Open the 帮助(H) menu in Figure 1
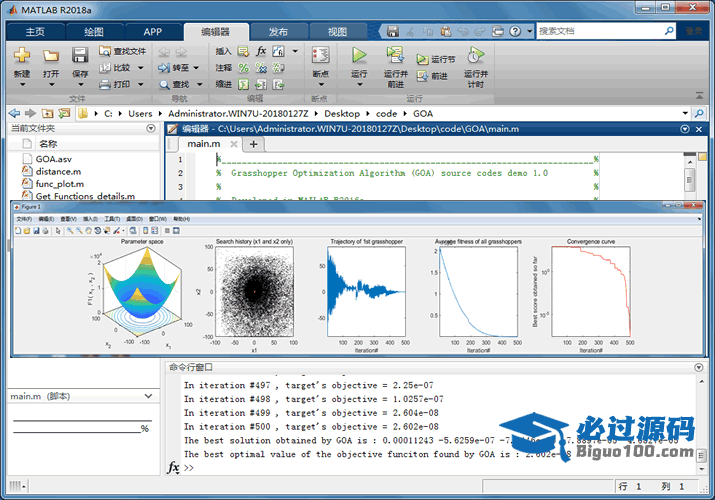Viewport: 715px width, 500px height. pos(181,219)
